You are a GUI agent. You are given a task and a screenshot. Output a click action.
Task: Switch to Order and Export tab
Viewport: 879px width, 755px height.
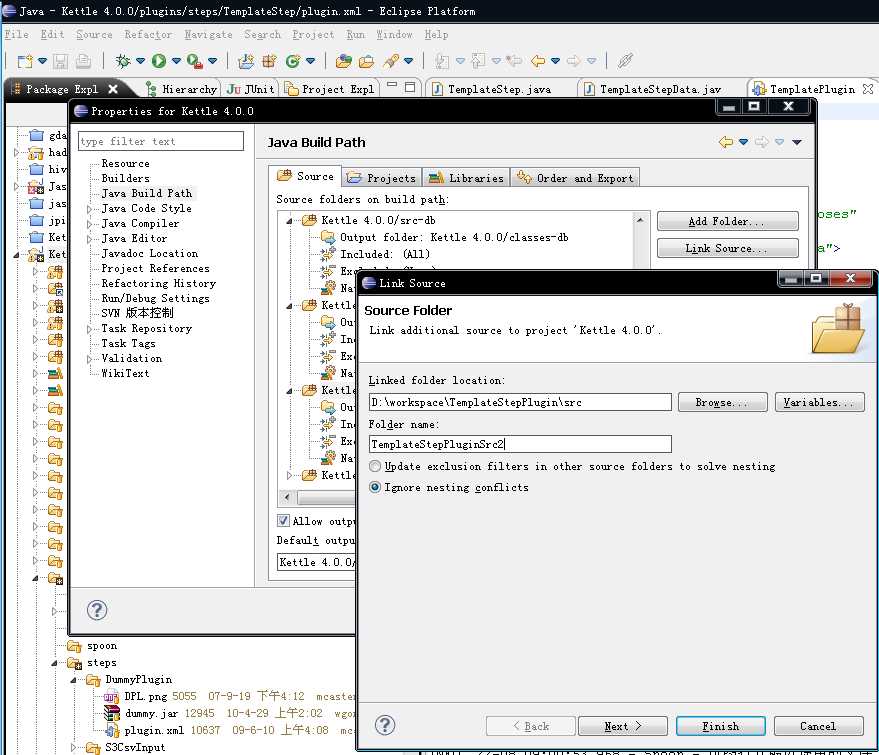(575, 178)
